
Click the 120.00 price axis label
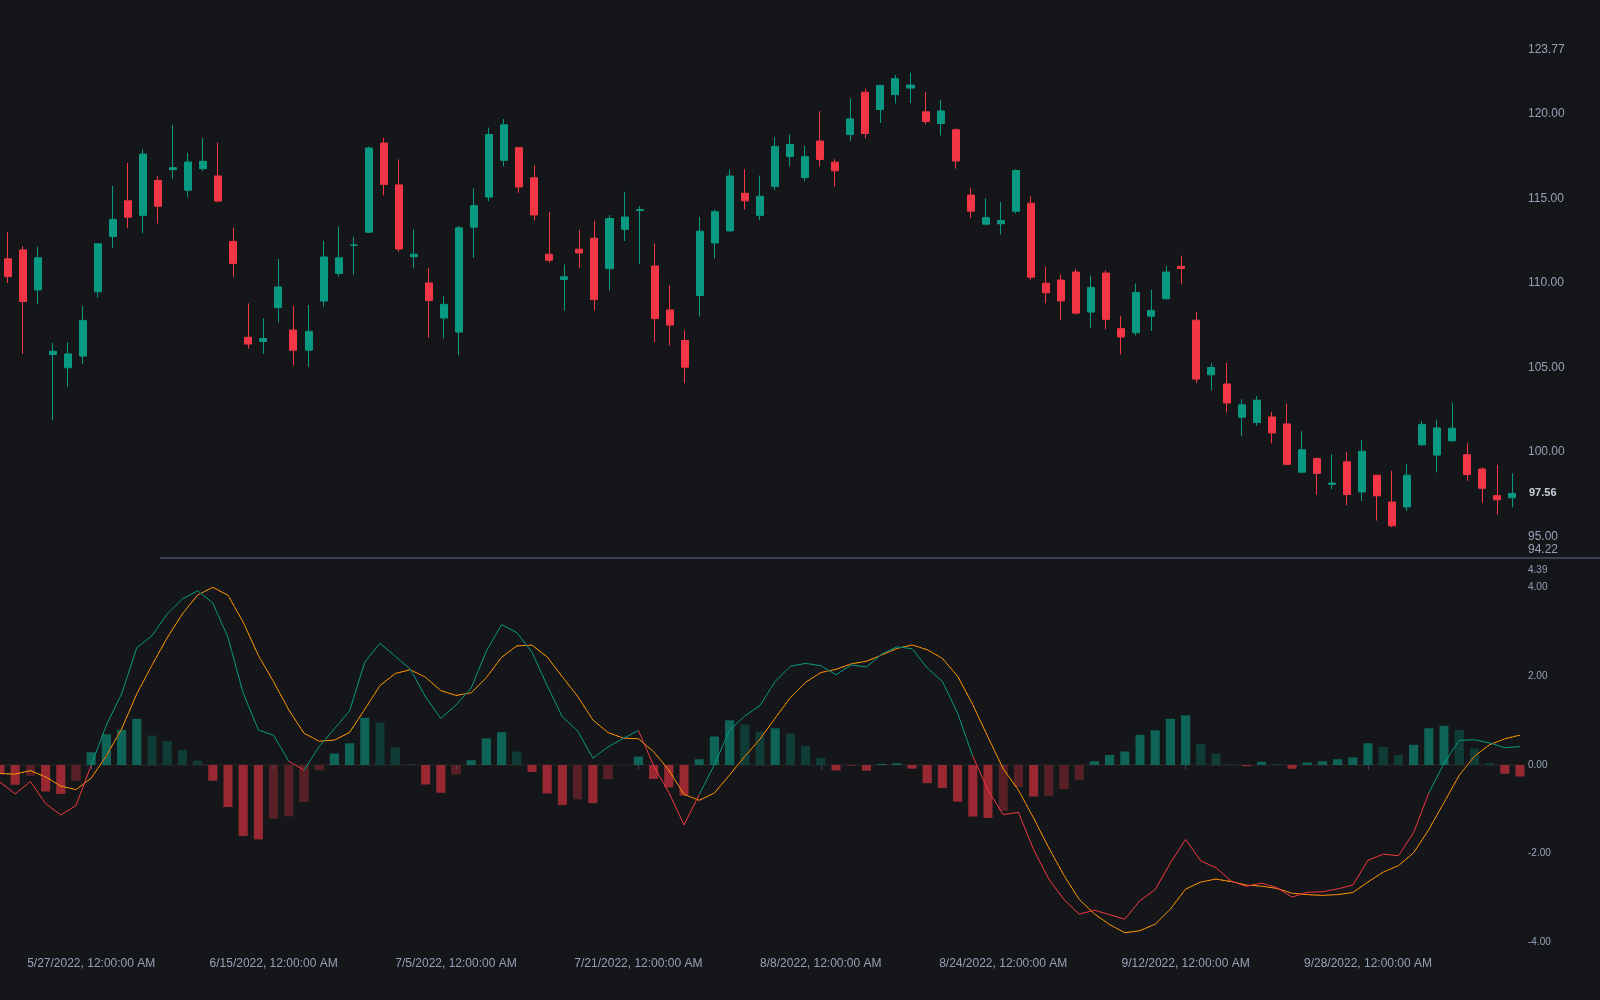tap(1546, 113)
